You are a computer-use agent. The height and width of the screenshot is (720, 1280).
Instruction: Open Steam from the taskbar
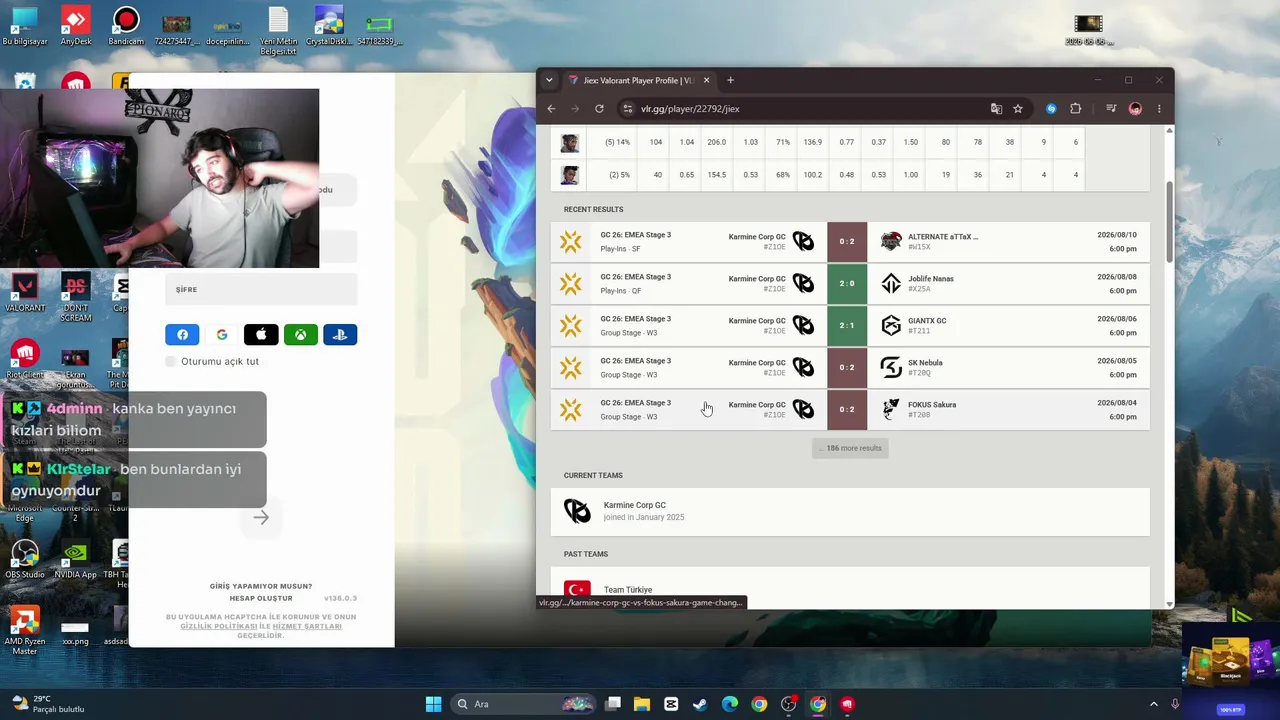[700, 704]
